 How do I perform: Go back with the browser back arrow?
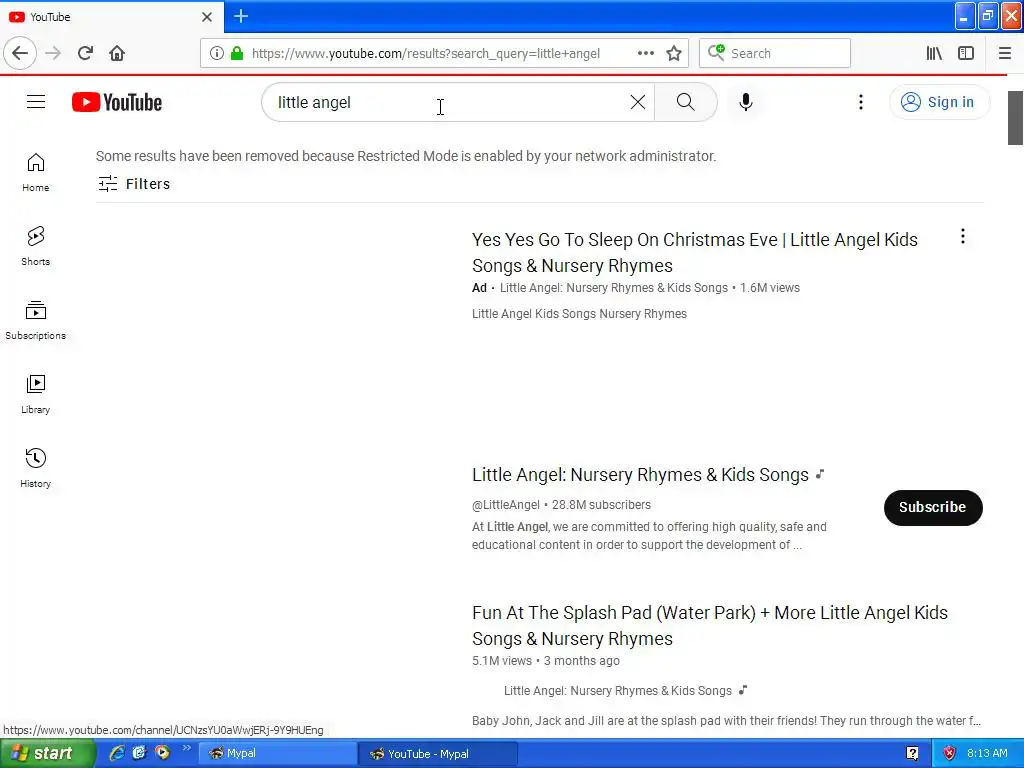tap(20, 53)
